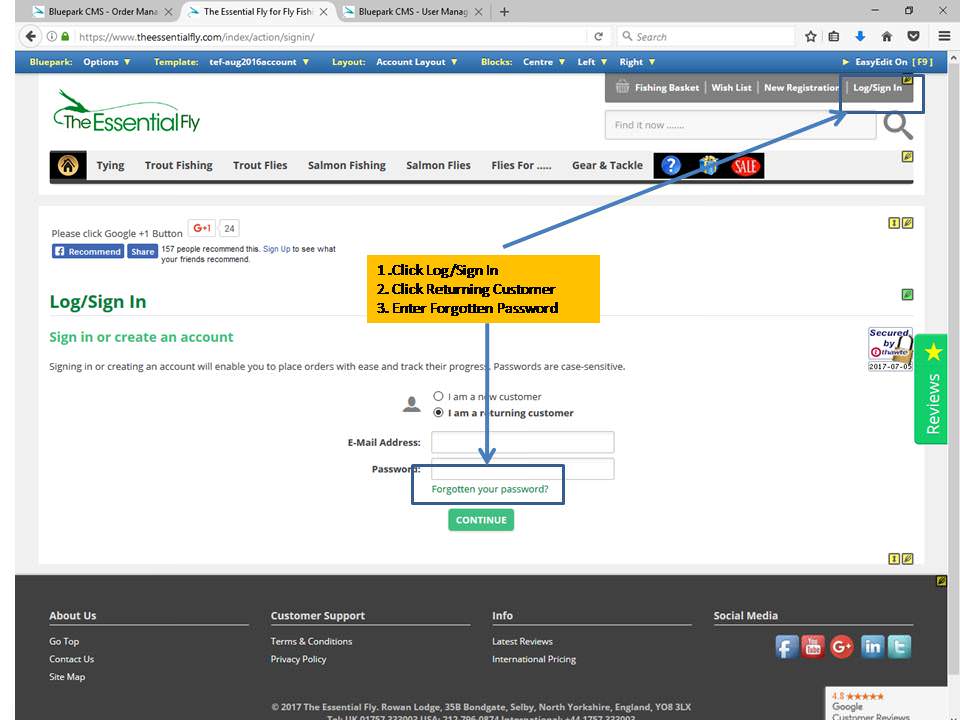960x720 pixels.
Task: Click the E-Mail Address input field
Action: pyautogui.click(x=522, y=442)
